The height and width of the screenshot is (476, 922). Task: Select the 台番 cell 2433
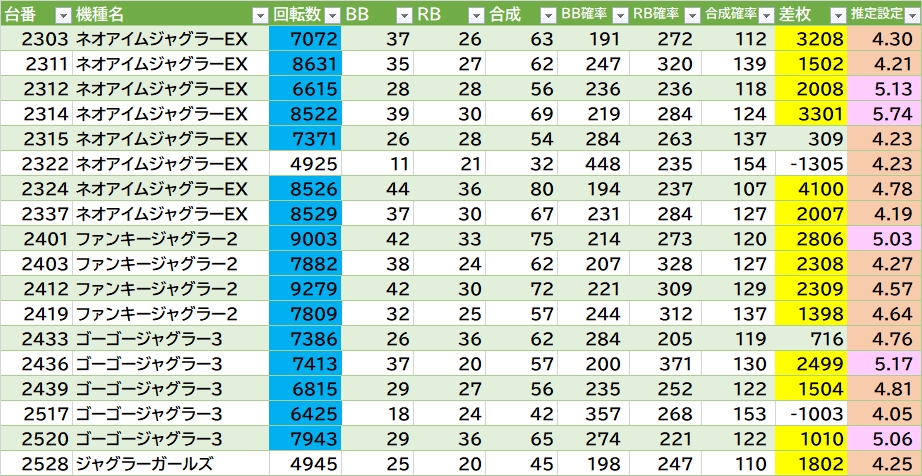coord(36,339)
